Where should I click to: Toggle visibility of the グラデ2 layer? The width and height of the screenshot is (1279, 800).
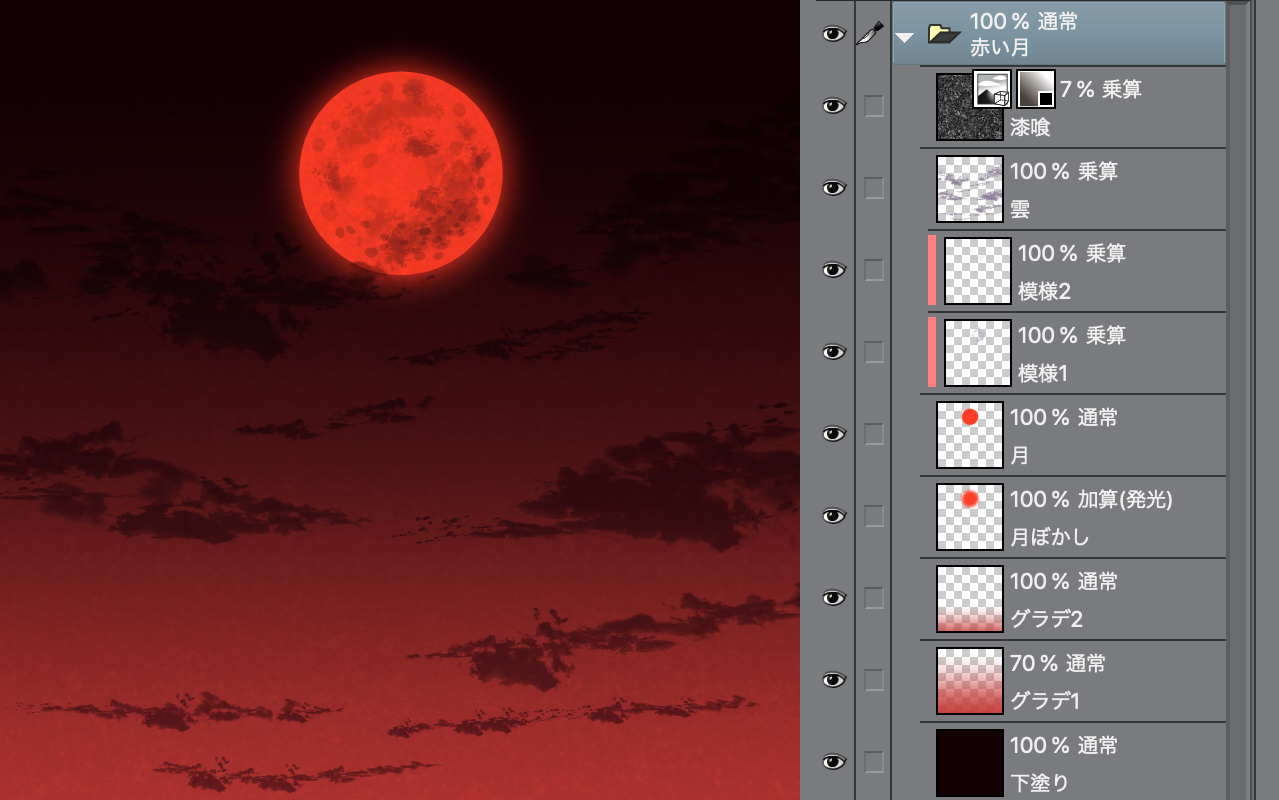(834, 598)
